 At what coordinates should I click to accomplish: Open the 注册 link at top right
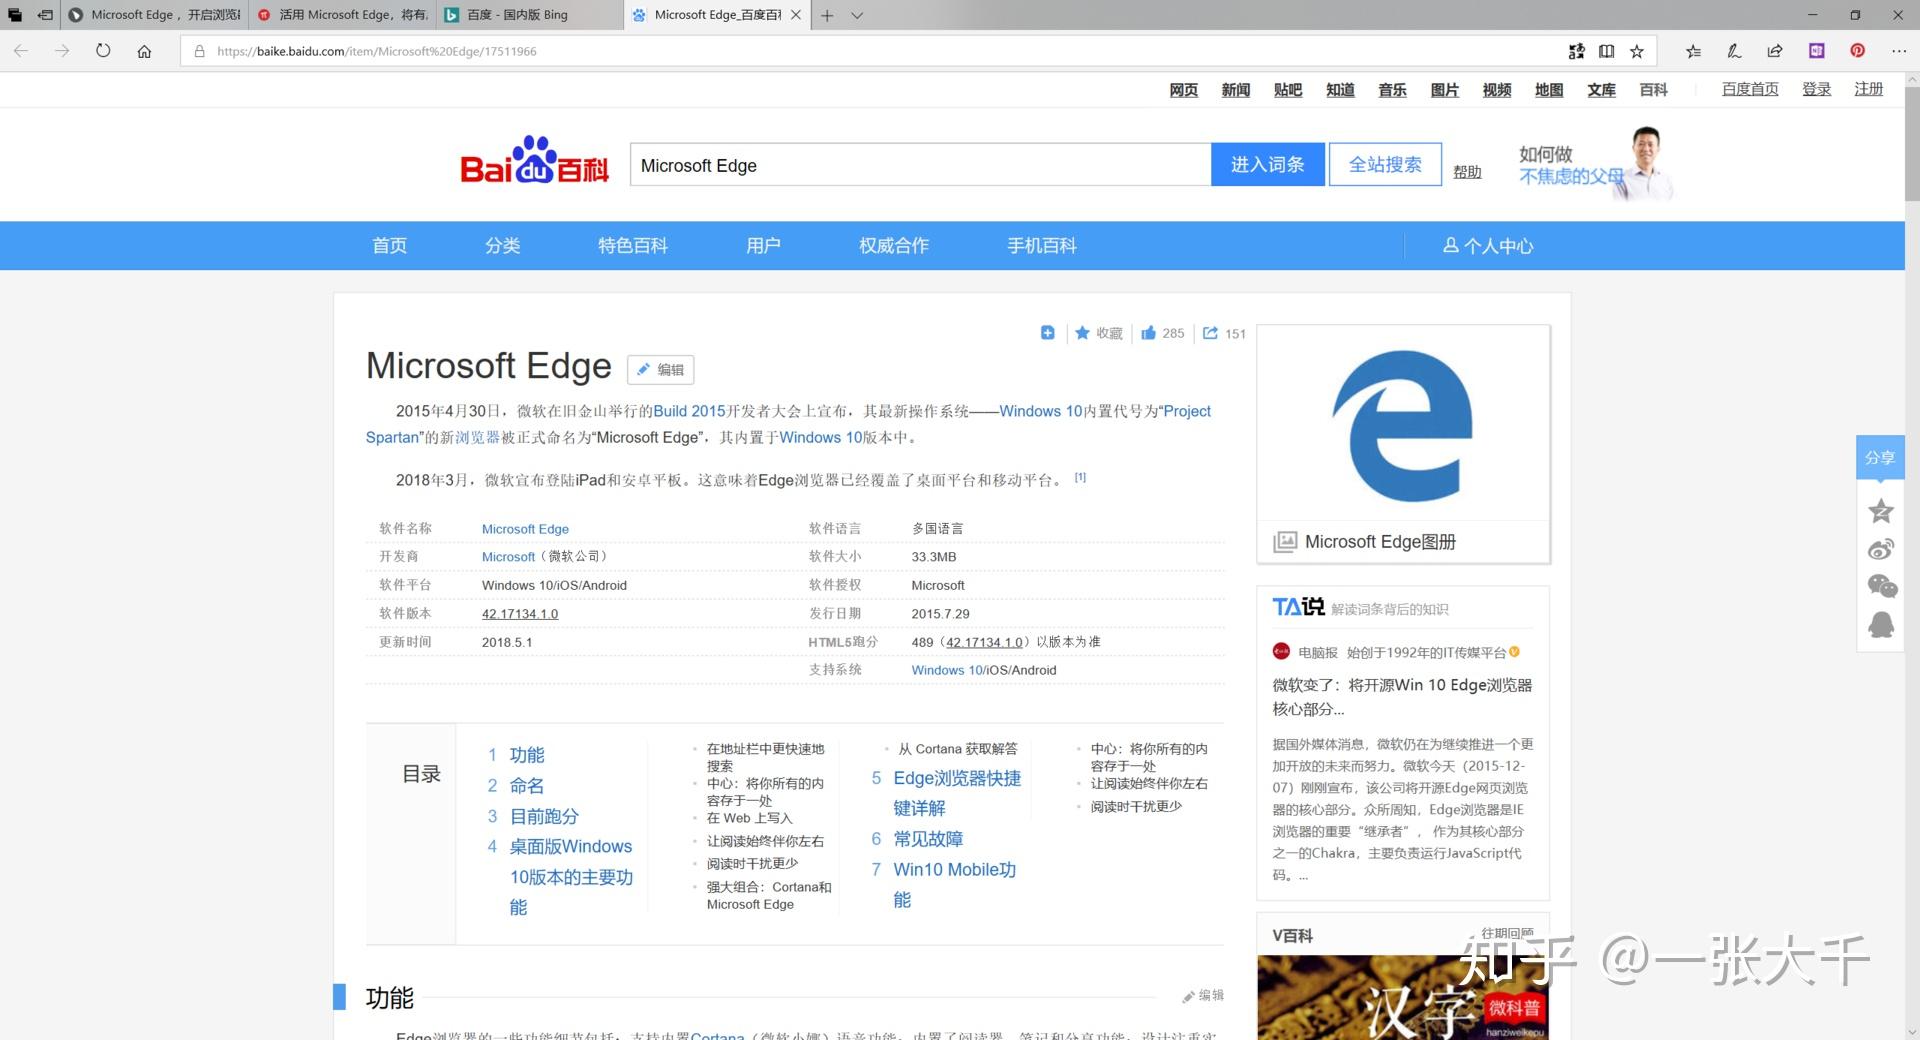coord(1868,89)
